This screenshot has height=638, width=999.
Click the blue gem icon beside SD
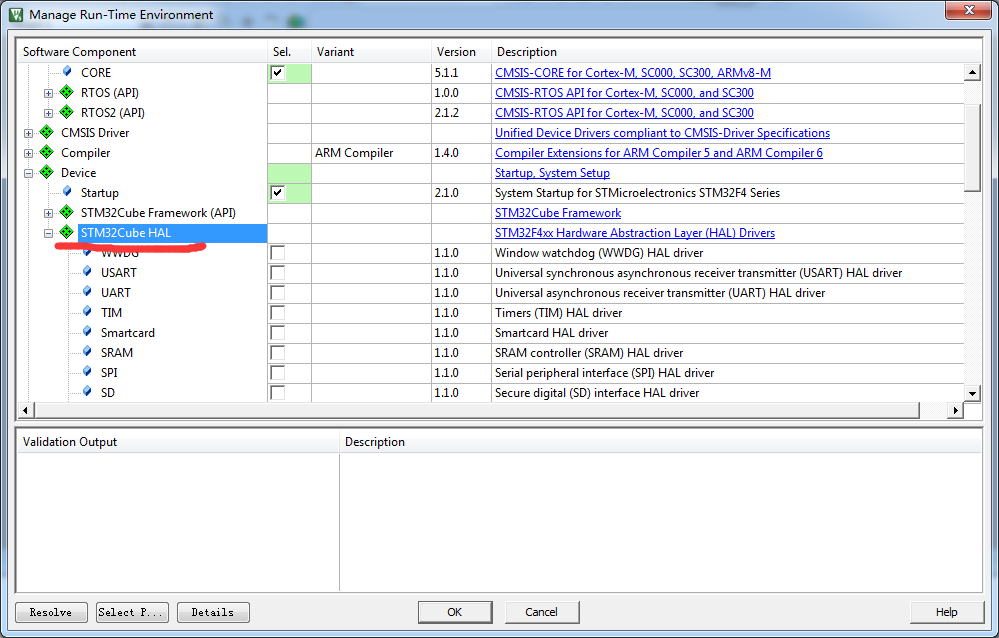(87, 391)
